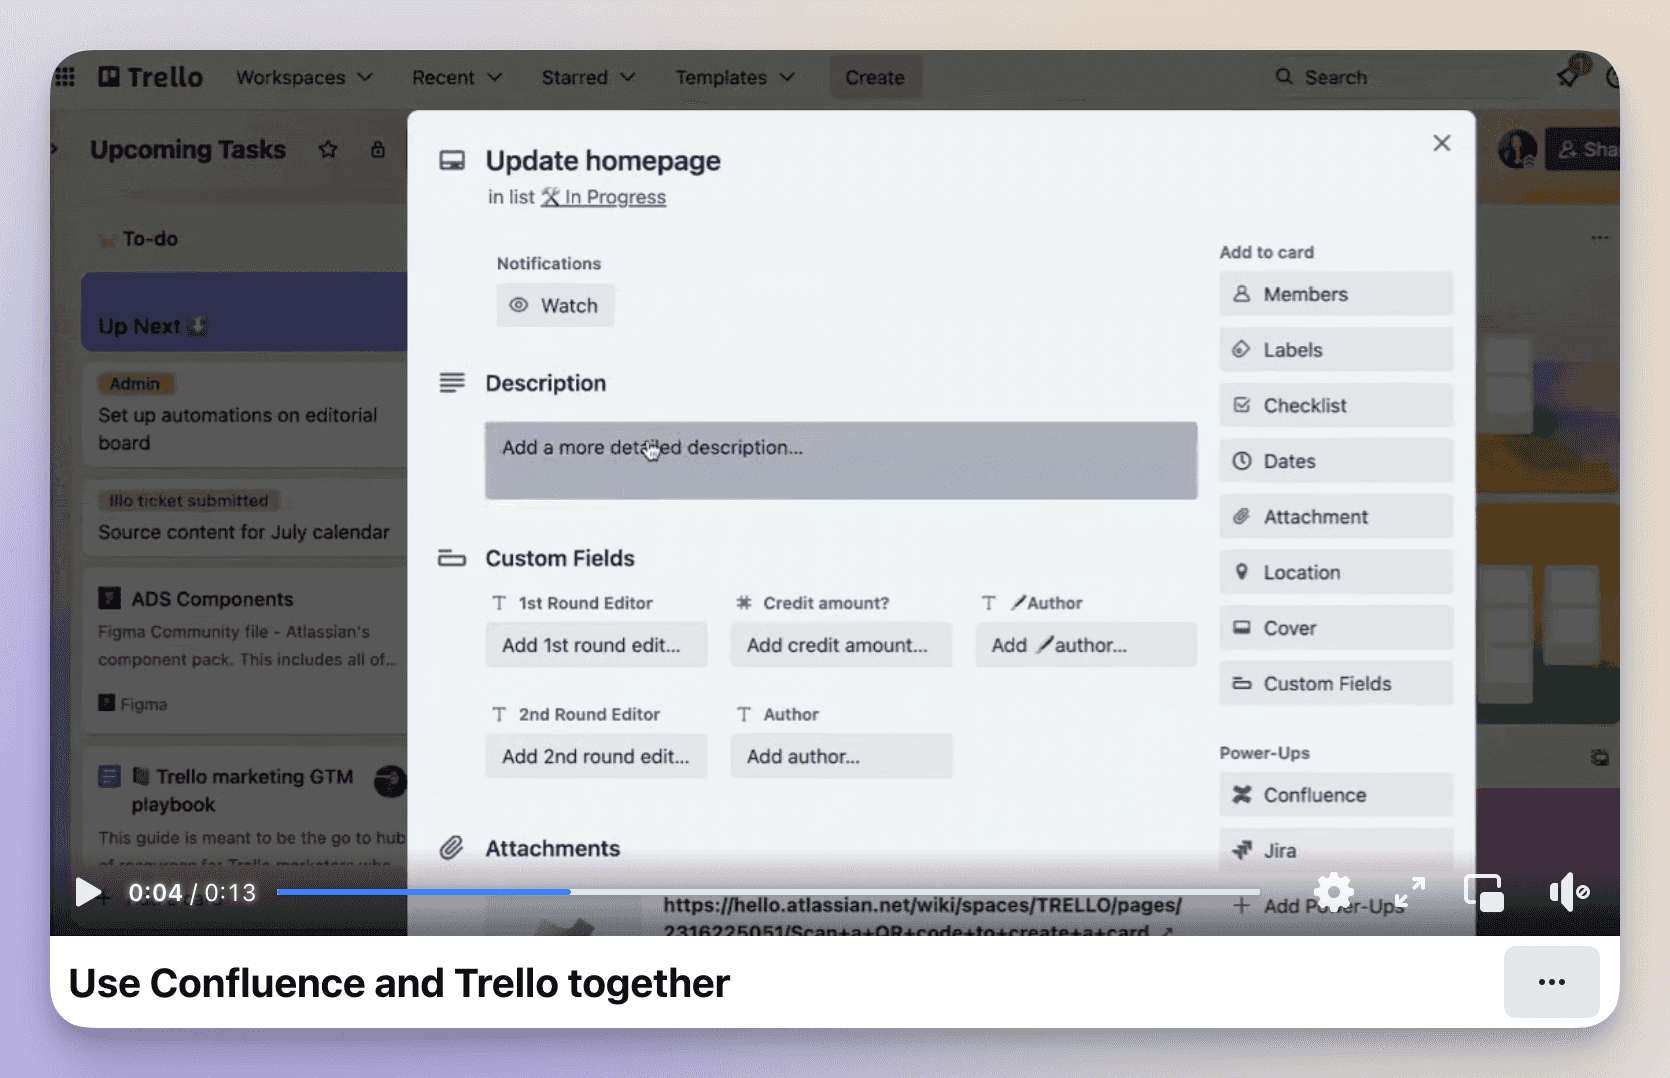
Task: Open the notifications icon in the header
Action: tap(1569, 76)
